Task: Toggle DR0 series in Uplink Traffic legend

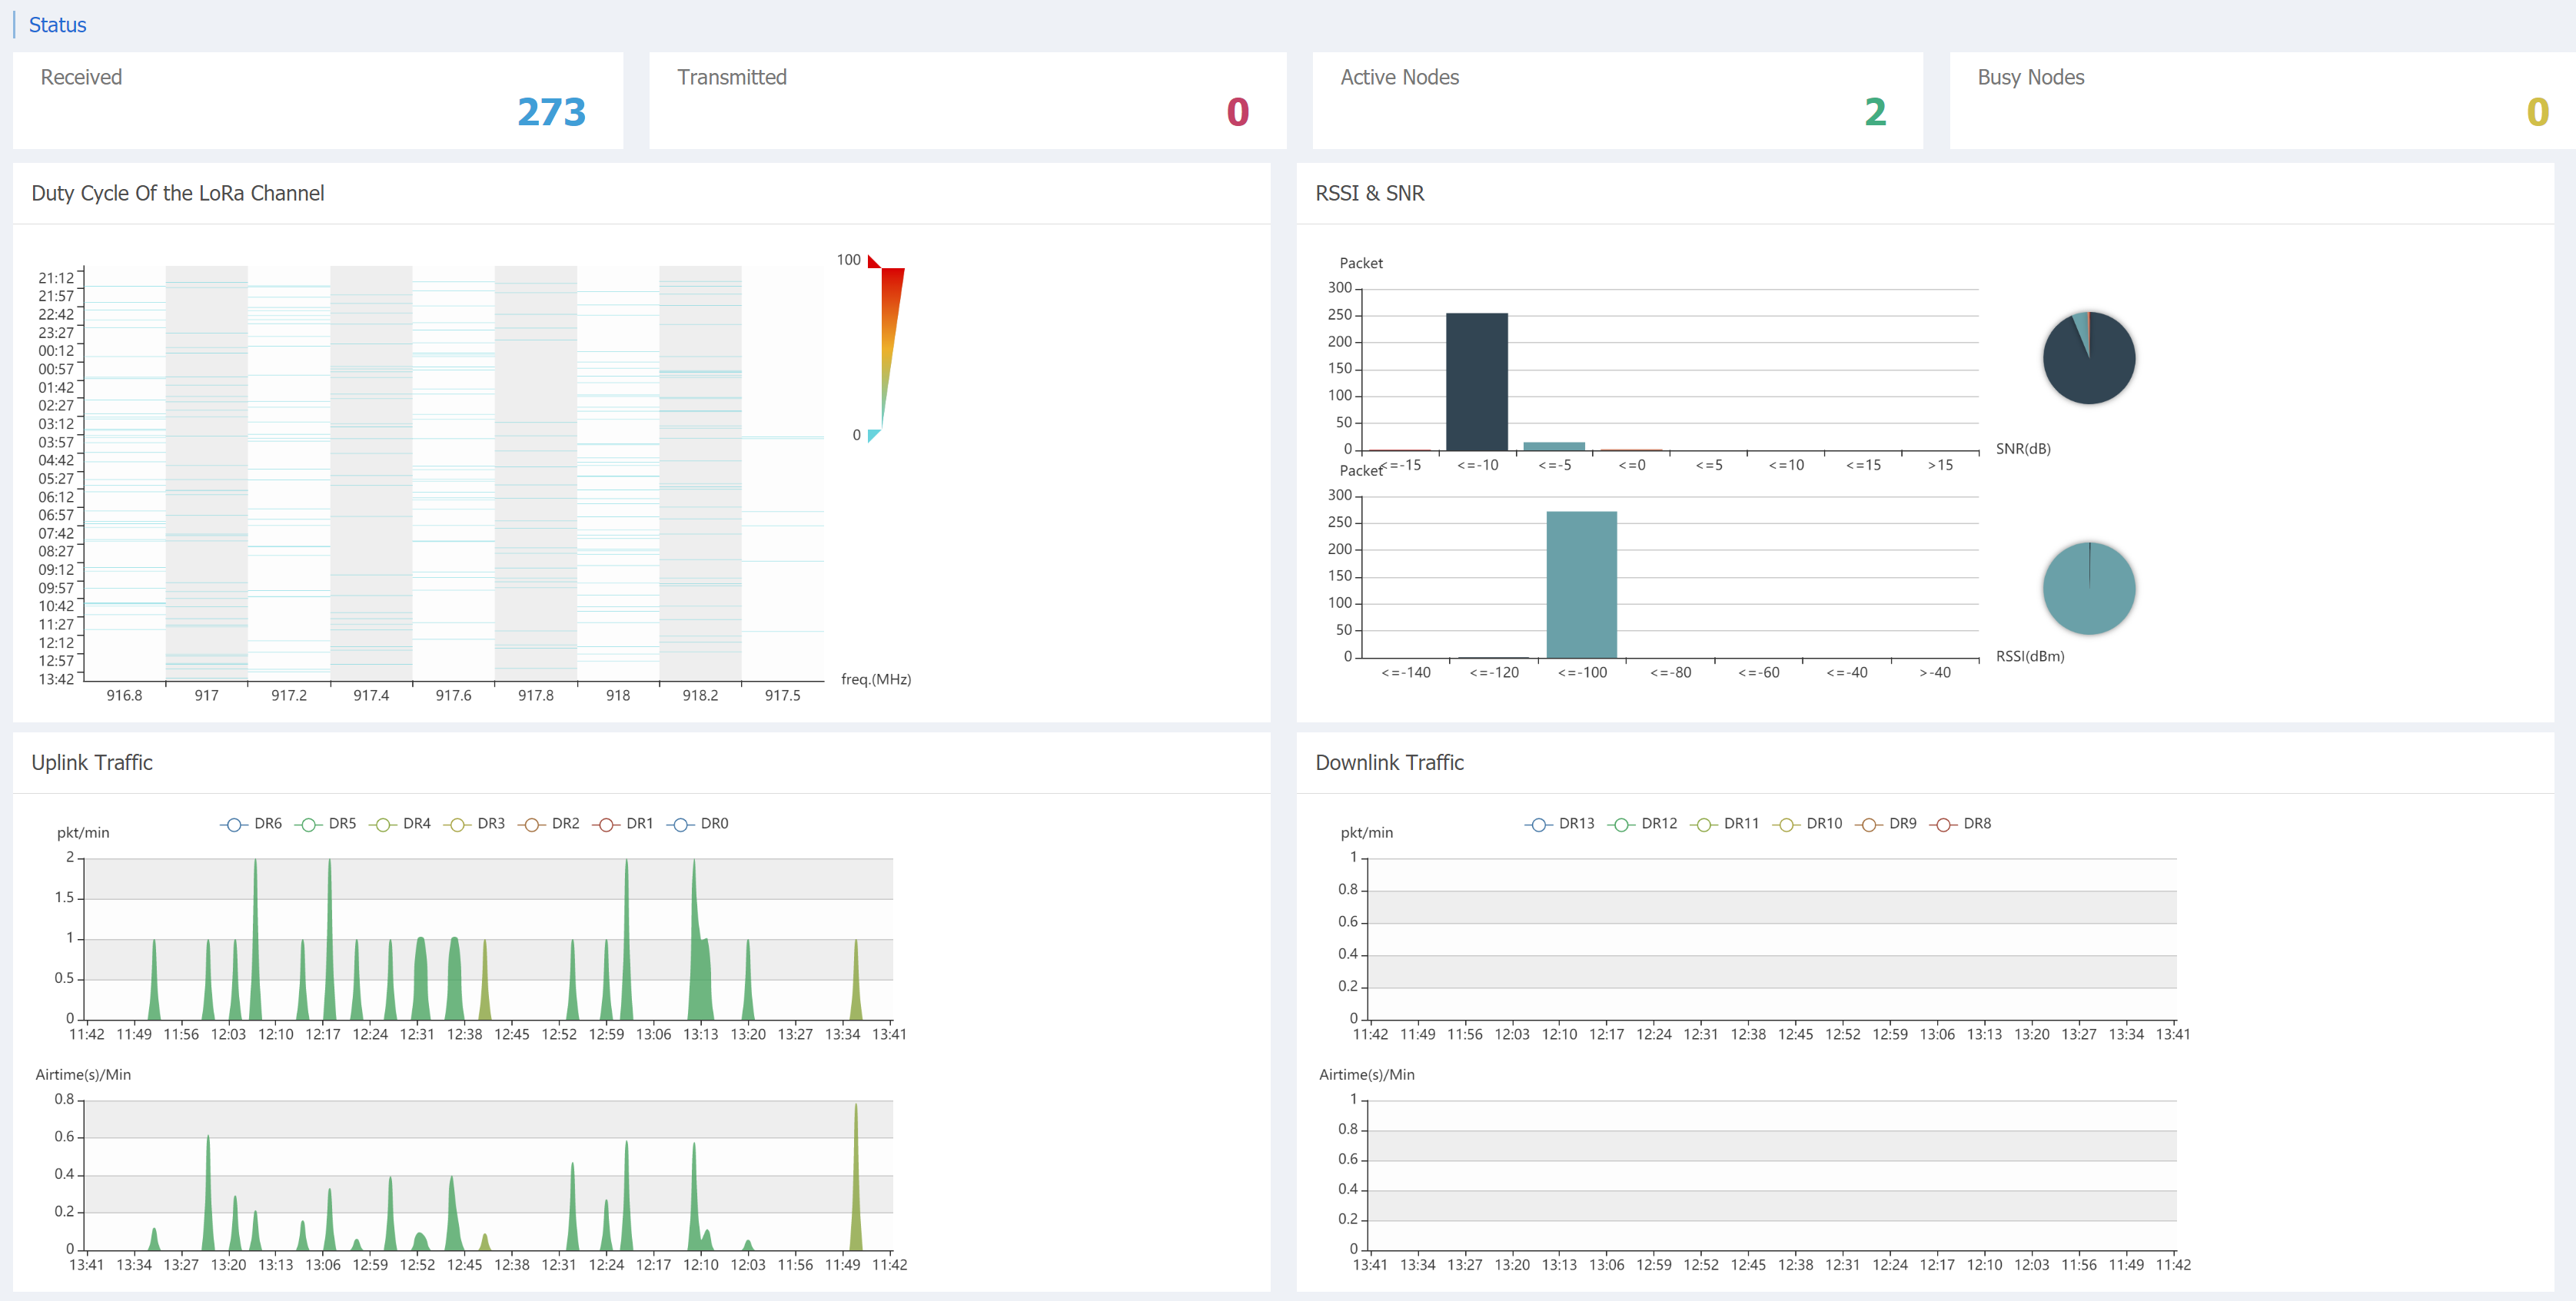Action: pos(697,824)
